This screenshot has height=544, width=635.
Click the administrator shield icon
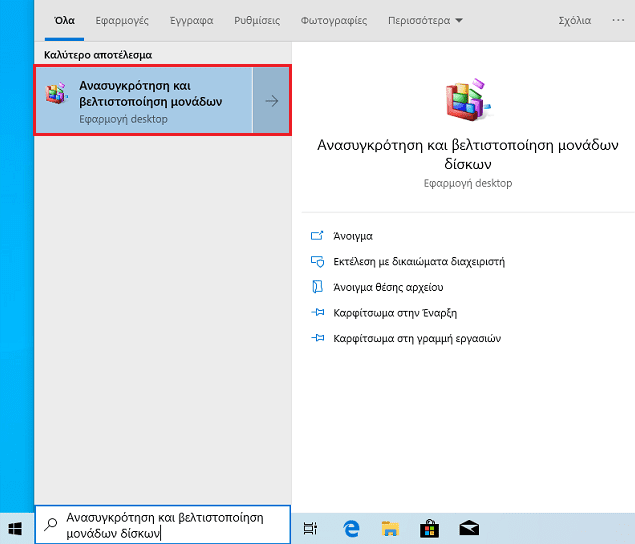tap(317, 261)
